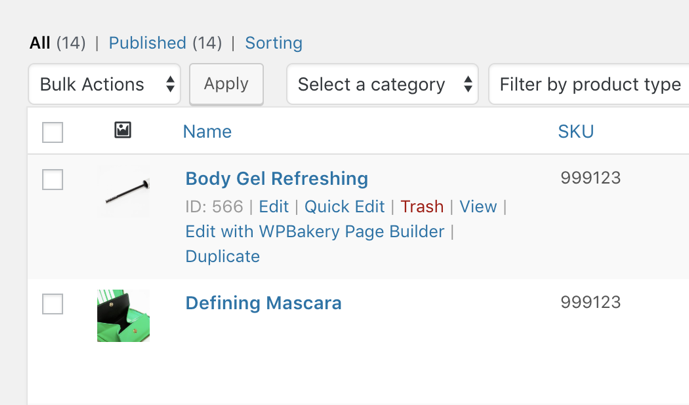Sort products by Name column
This screenshot has height=405, width=689.
pyautogui.click(x=207, y=131)
